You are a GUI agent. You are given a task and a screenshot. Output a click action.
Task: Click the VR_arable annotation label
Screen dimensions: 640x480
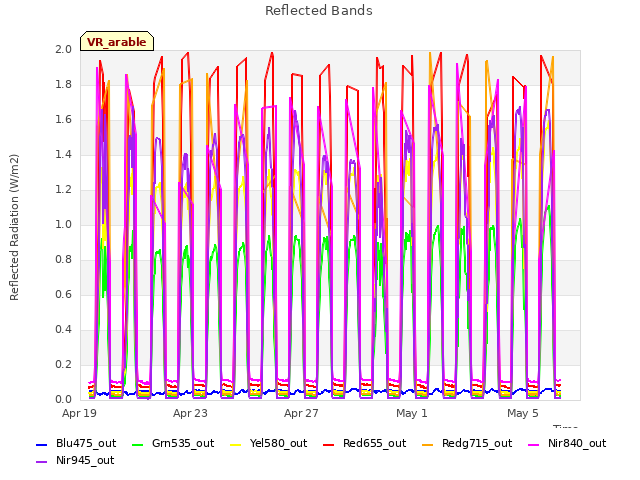[117, 42]
